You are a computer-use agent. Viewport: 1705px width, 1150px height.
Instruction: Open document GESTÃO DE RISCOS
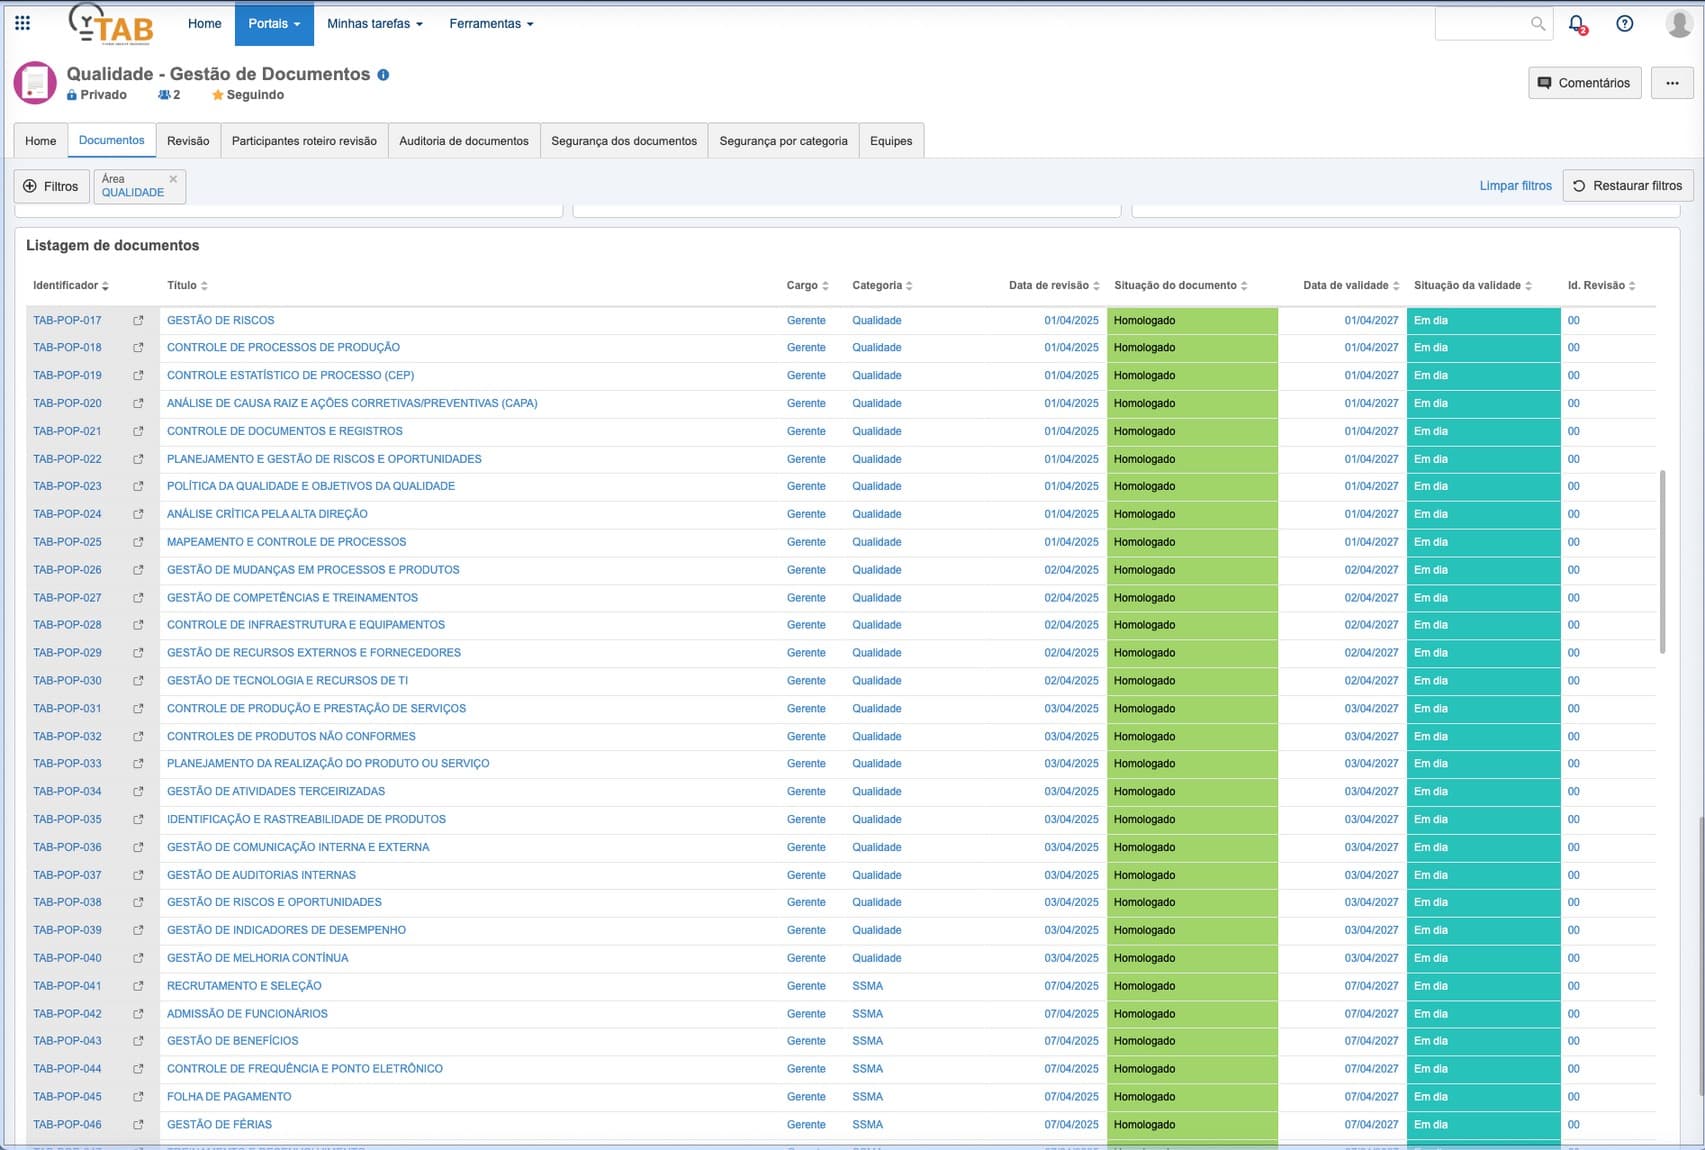(x=220, y=320)
